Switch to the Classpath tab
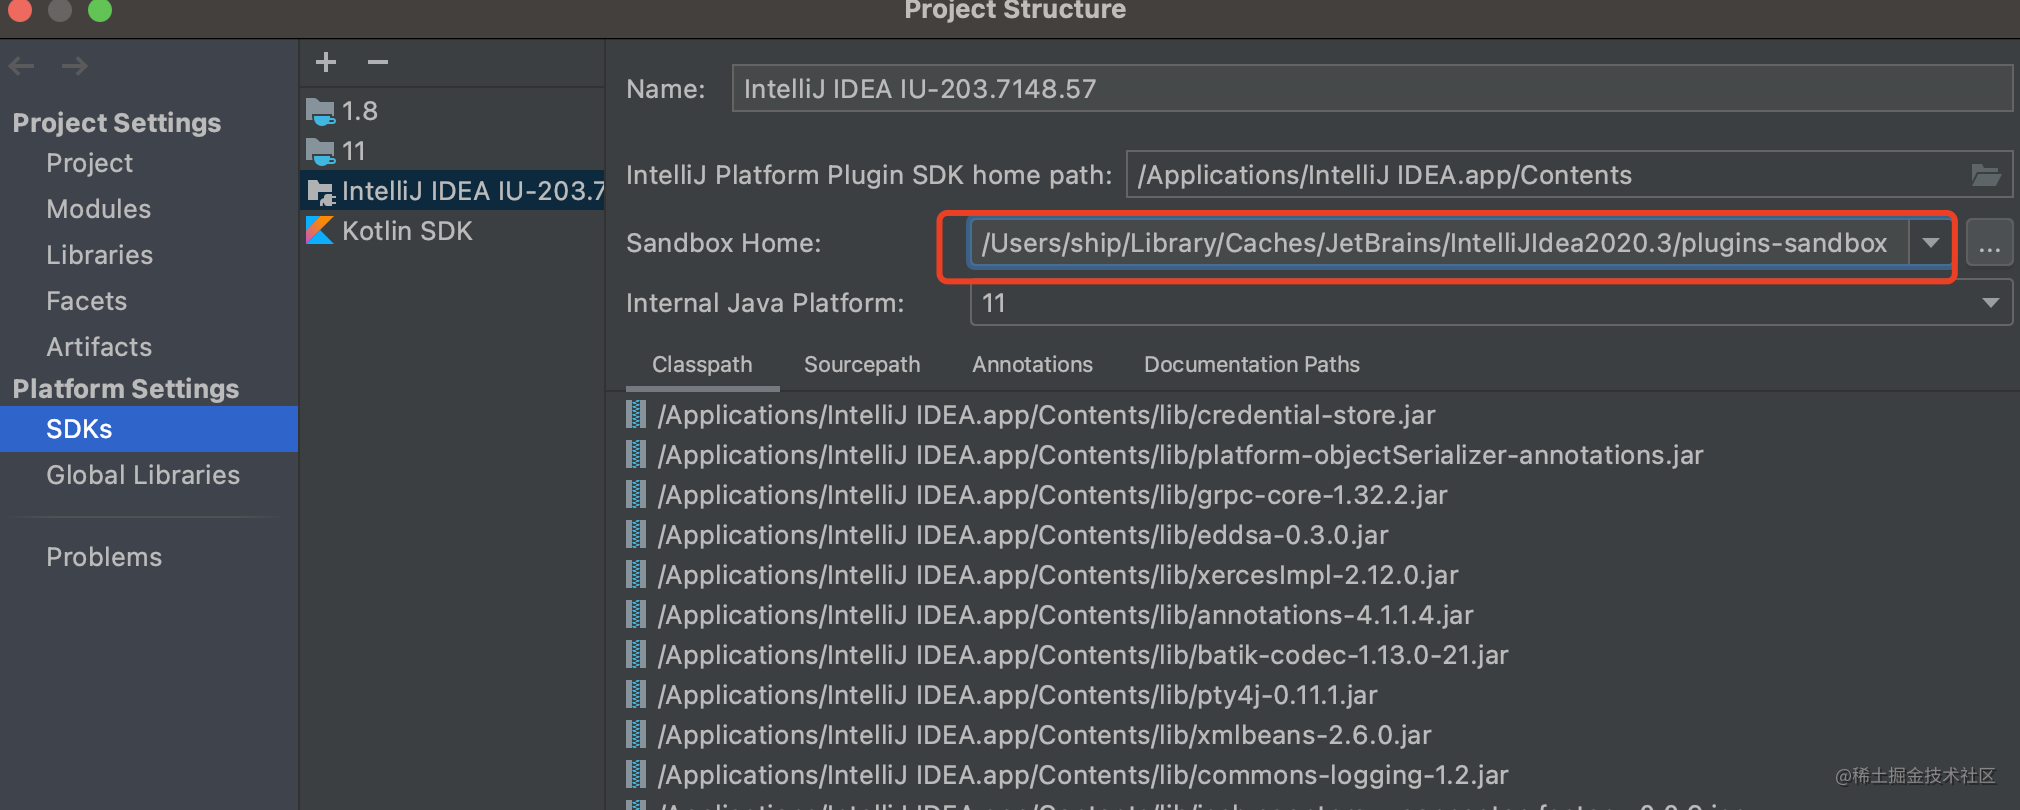This screenshot has height=810, width=2020. [702, 365]
